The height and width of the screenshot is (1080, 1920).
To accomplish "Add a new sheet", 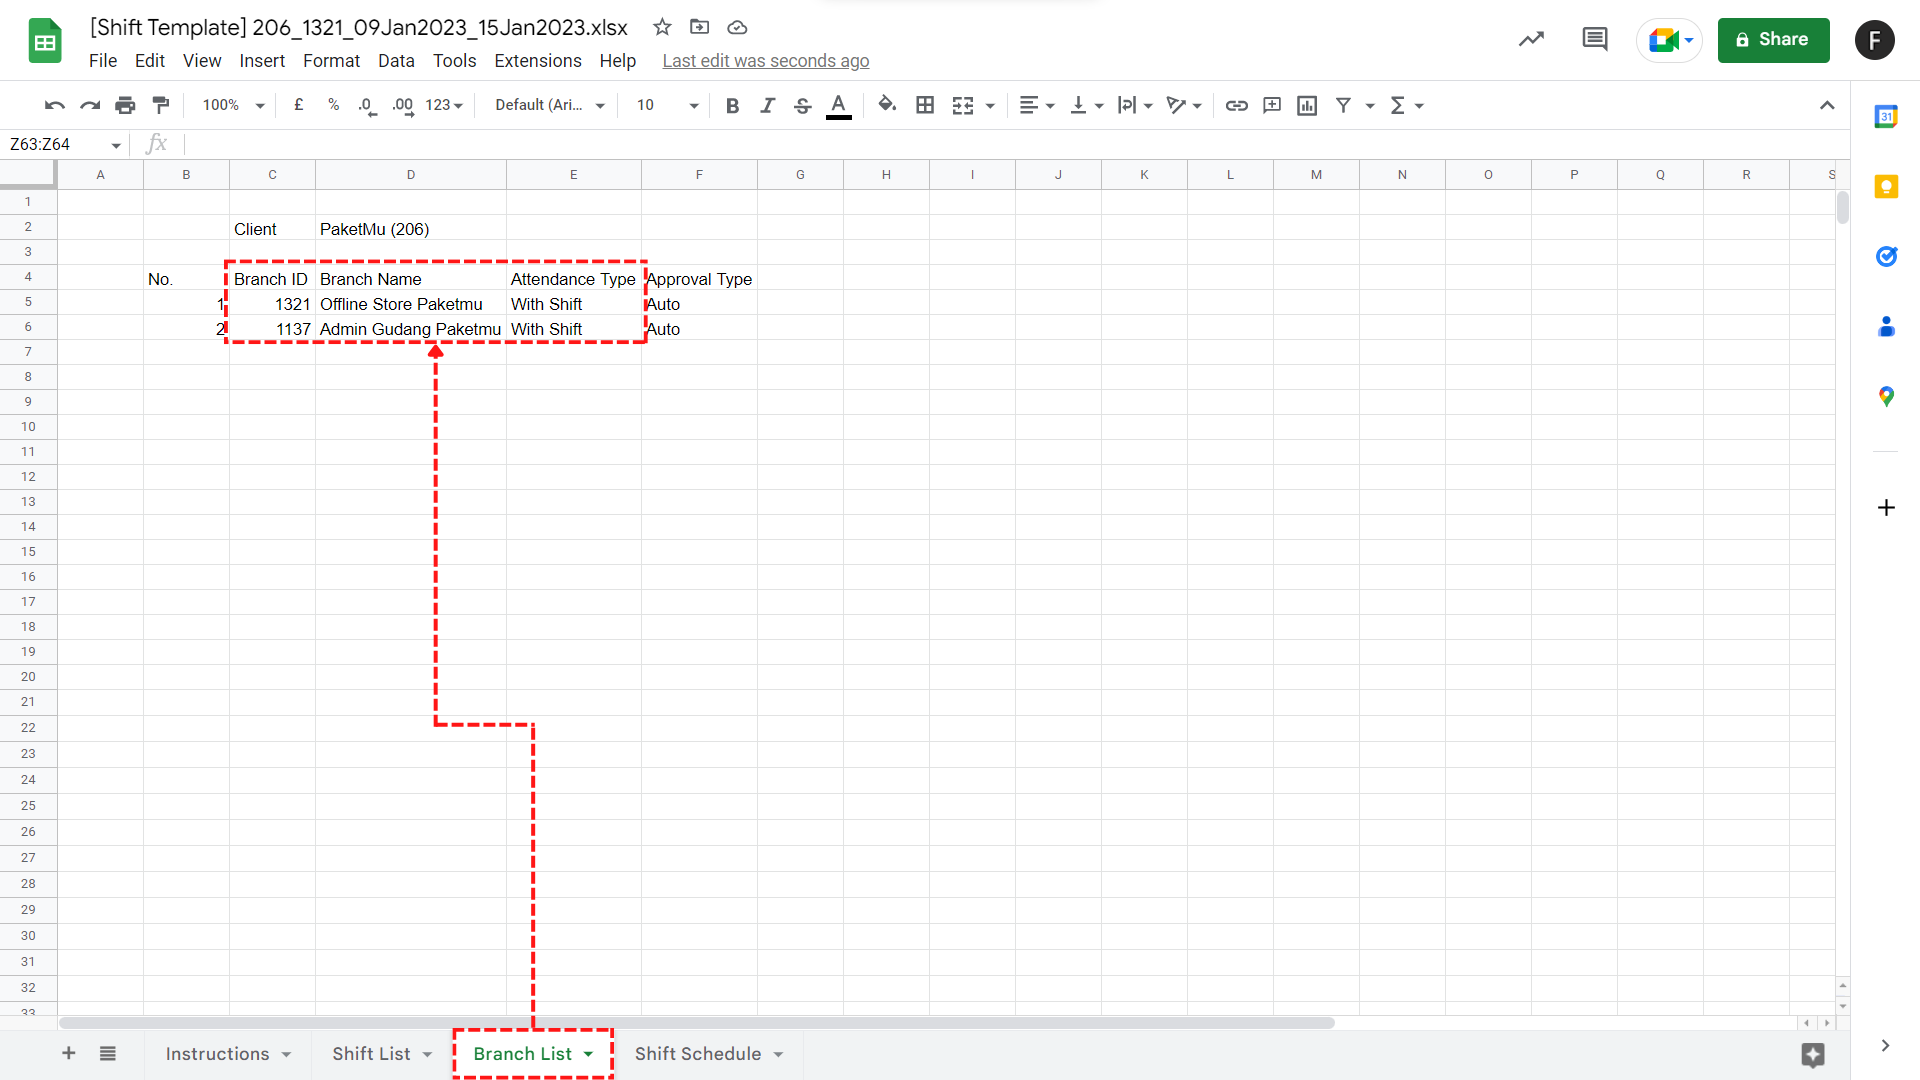I will [69, 1053].
